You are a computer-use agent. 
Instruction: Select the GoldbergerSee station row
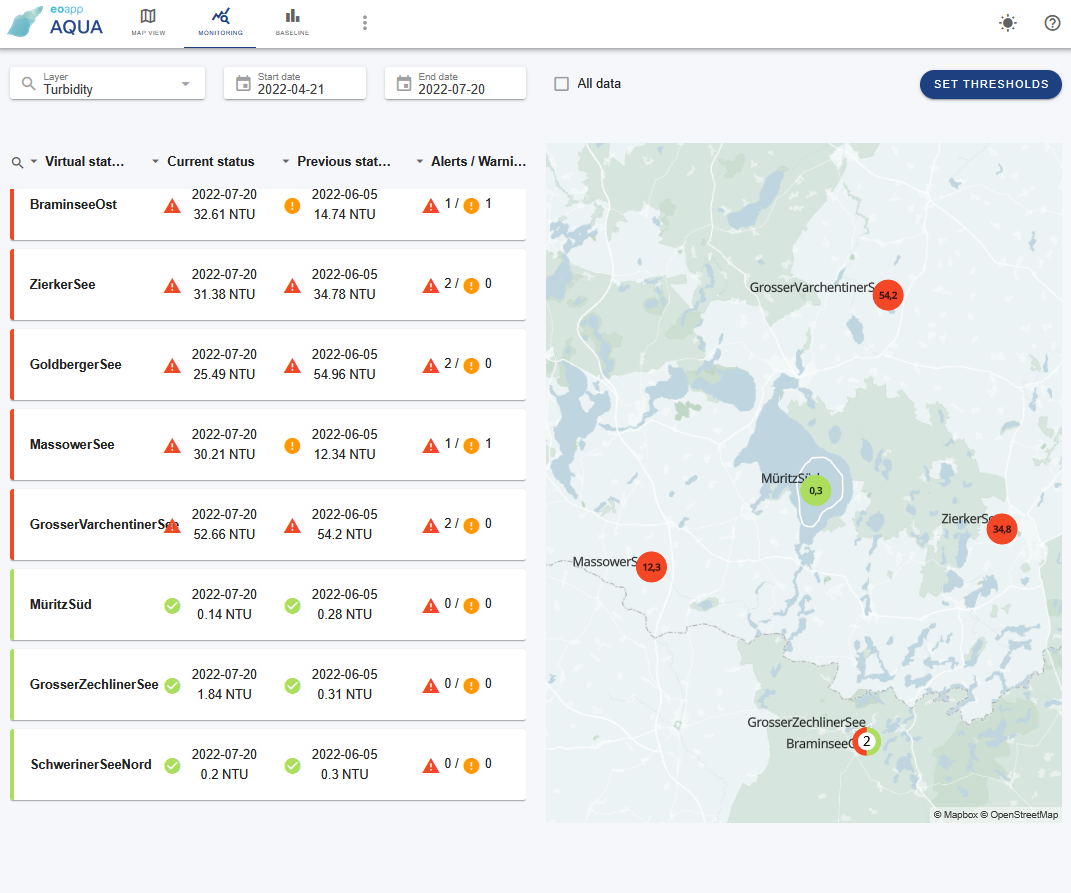click(x=268, y=364)
